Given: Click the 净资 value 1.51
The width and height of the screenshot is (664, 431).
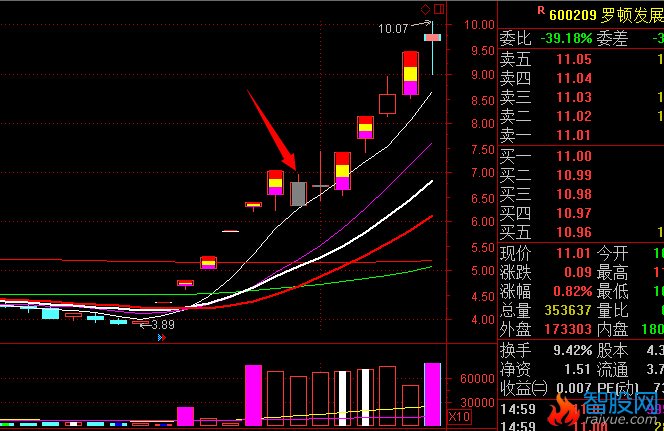Looking at the screenshot, I should pos(578,370).
